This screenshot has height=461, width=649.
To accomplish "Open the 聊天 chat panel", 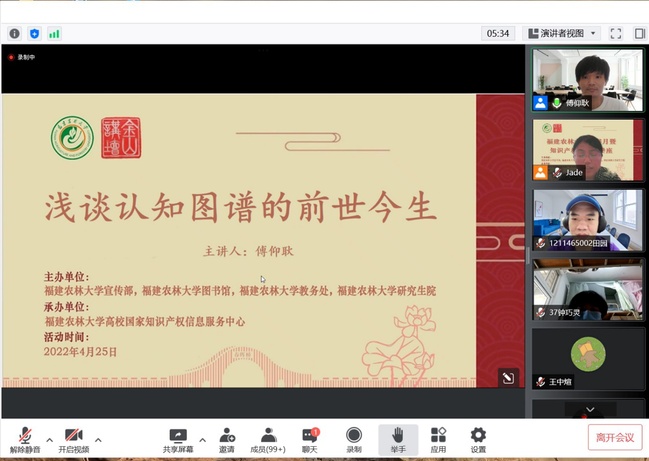I will click(x=310, y=439).
